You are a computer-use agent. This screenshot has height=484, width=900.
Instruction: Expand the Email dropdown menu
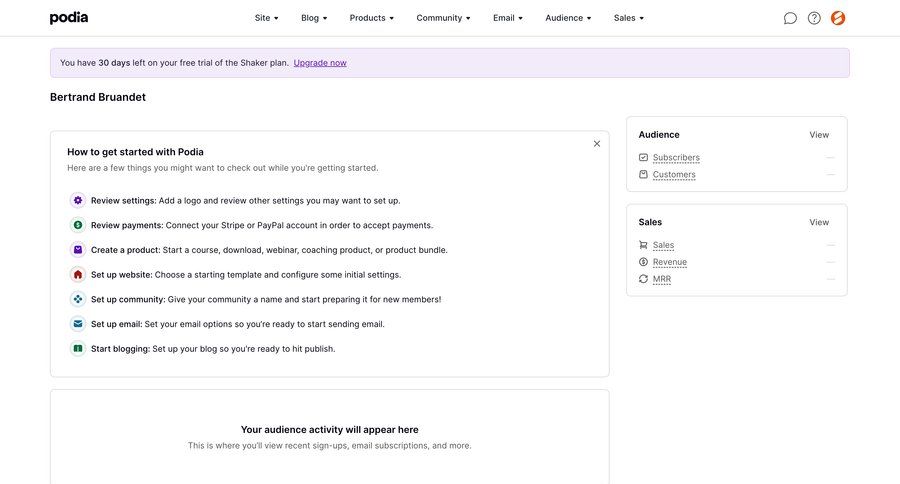(508, 18)
